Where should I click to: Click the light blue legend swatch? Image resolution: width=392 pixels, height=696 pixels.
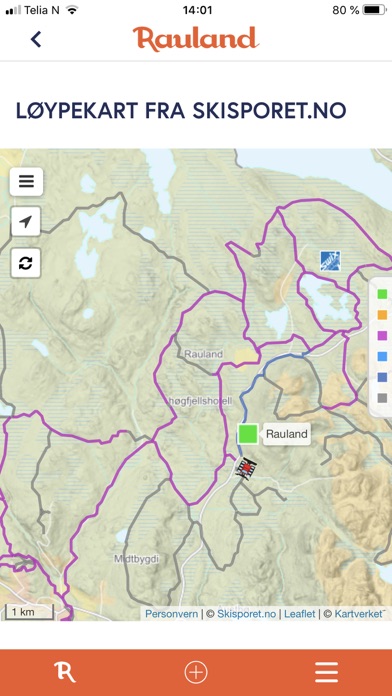[x=382, y=356]
